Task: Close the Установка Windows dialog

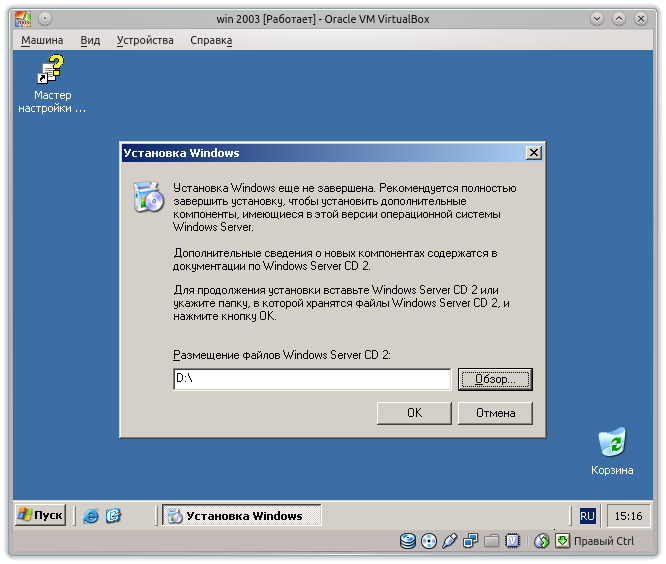Action: click(533, 153)
